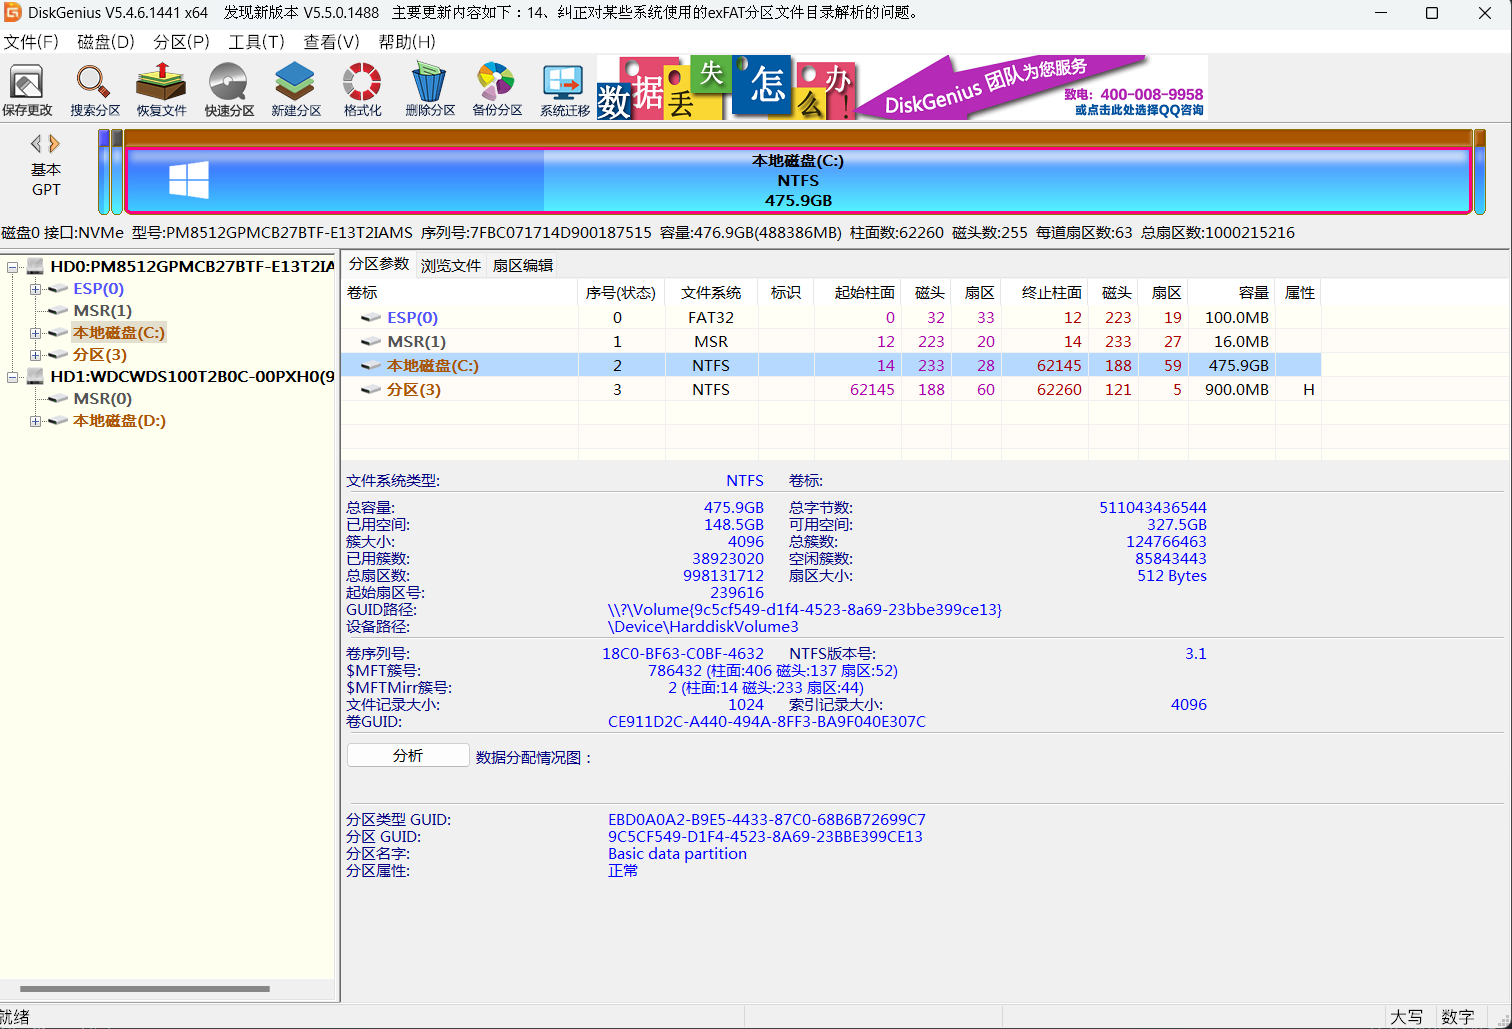This screenshot has height=1029, width=1512.
Task: Click the drive icon beside 本地磁盘(D:) in tree
Action: 58,421
